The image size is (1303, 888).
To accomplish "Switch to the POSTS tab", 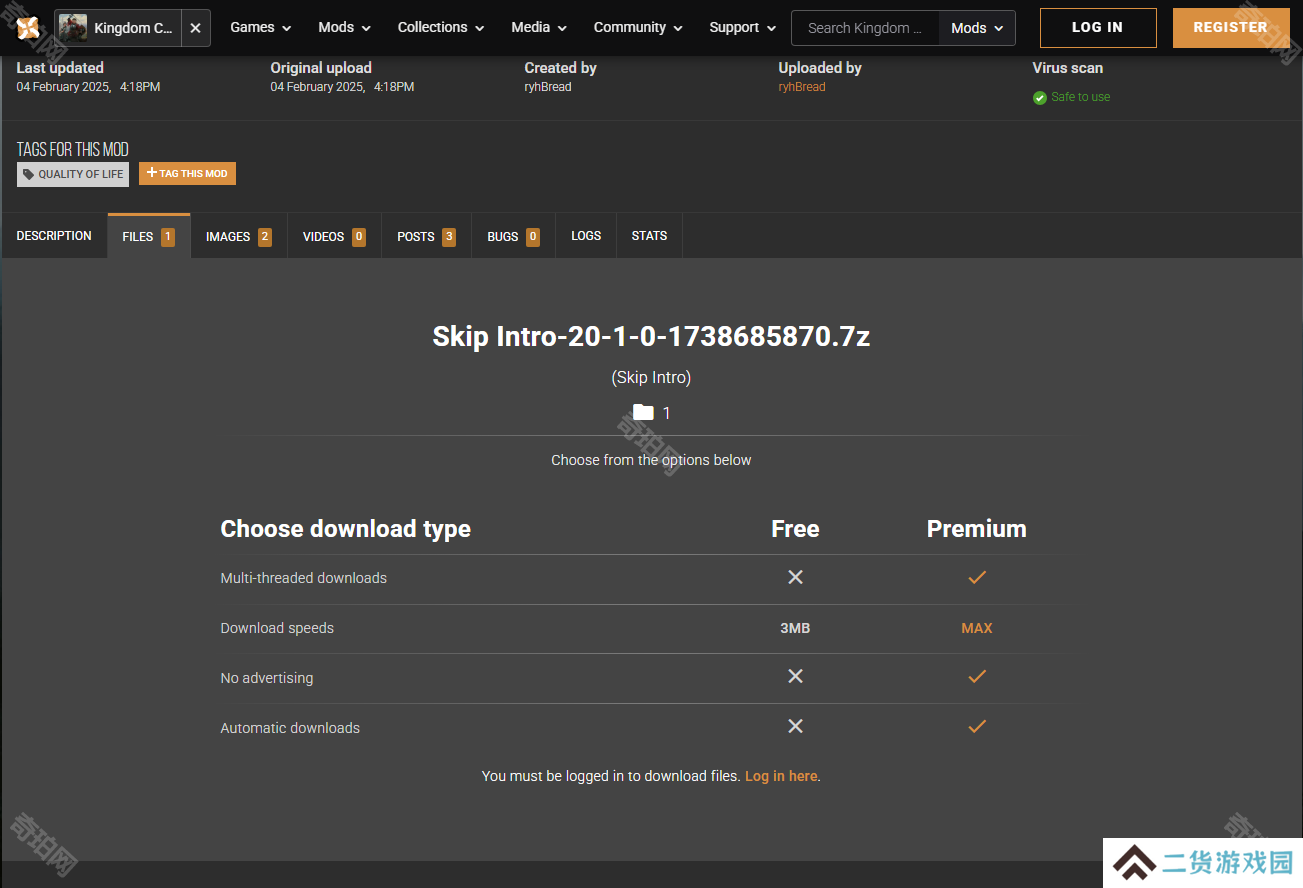I will [426, 237].
